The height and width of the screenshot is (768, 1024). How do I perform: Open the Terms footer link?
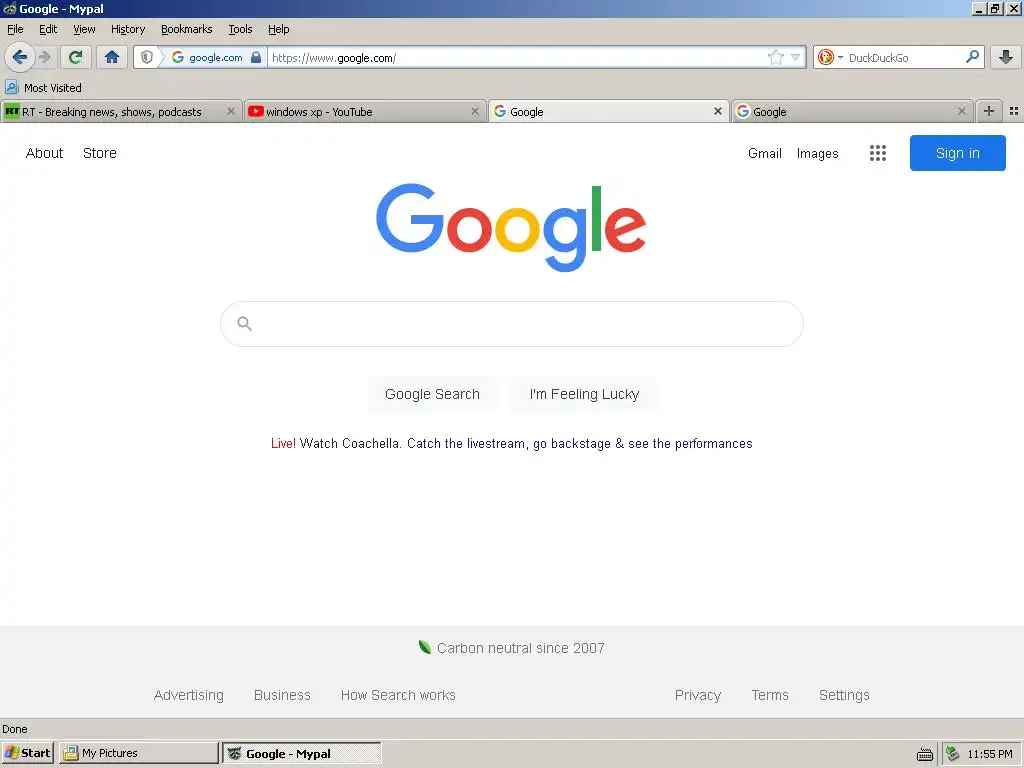point(770,696)
